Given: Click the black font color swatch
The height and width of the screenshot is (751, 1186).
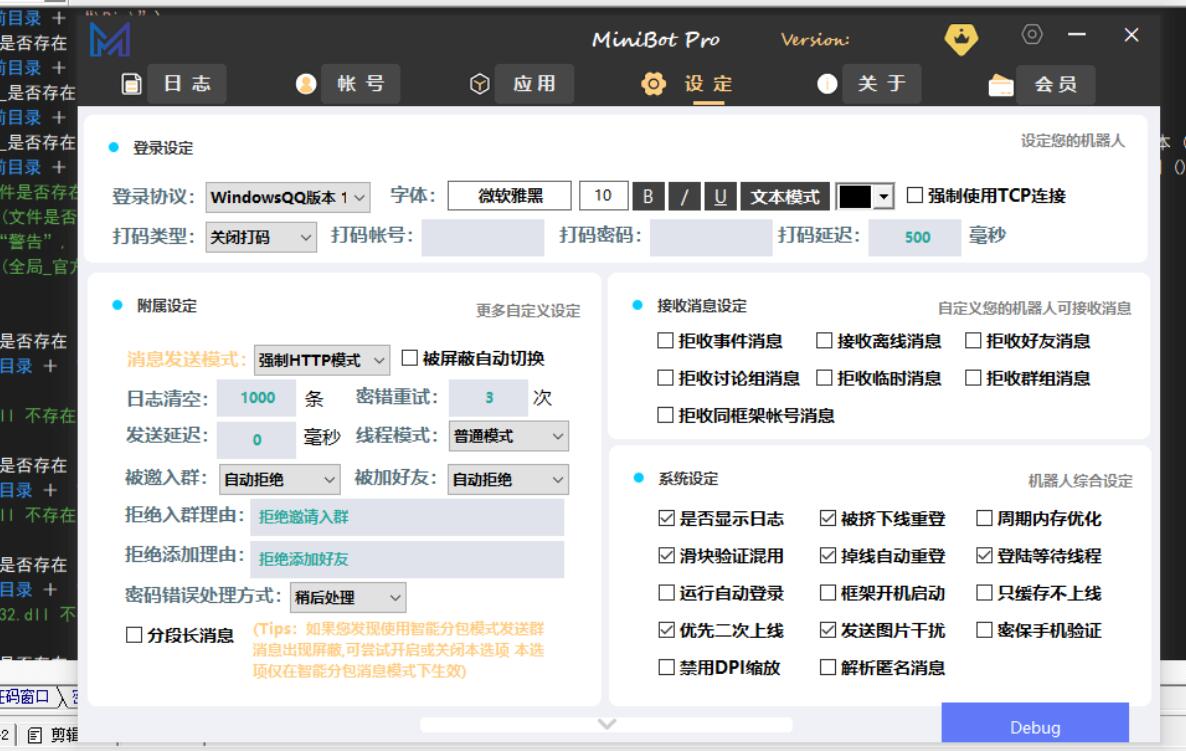Looking at the screenshot, I should (855, 197).
